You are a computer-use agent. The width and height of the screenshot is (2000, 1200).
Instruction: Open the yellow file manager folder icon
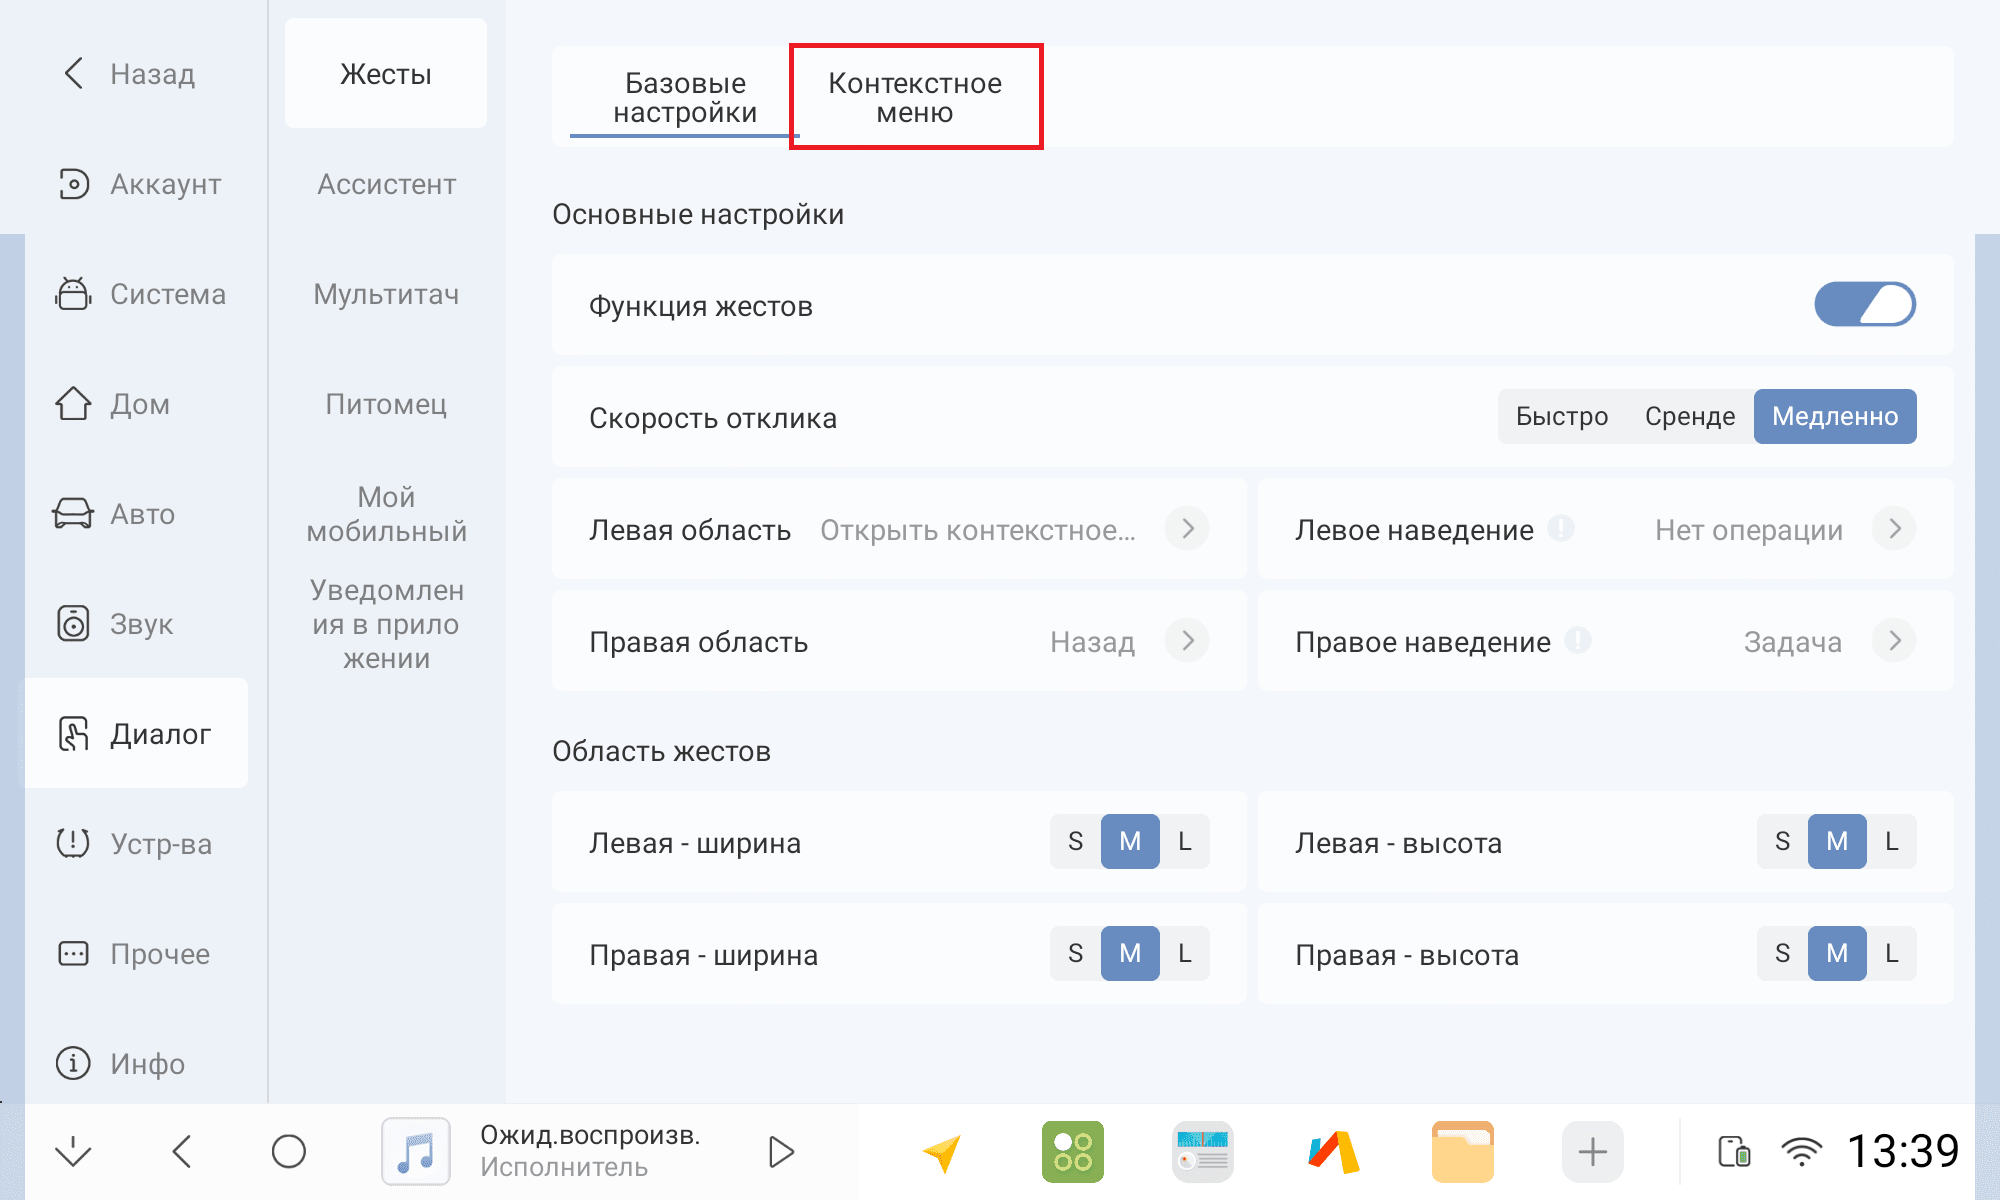tap(1462, 1152)
